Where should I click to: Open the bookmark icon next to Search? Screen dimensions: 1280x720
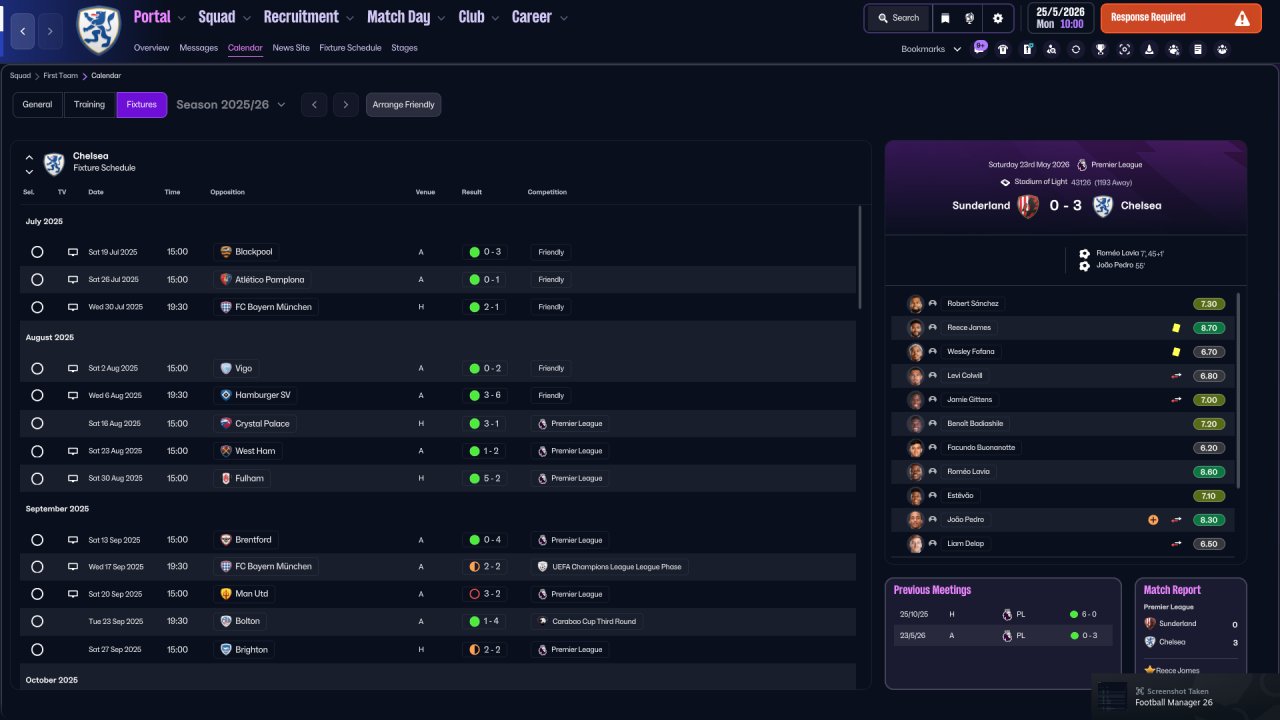(945, 18)
